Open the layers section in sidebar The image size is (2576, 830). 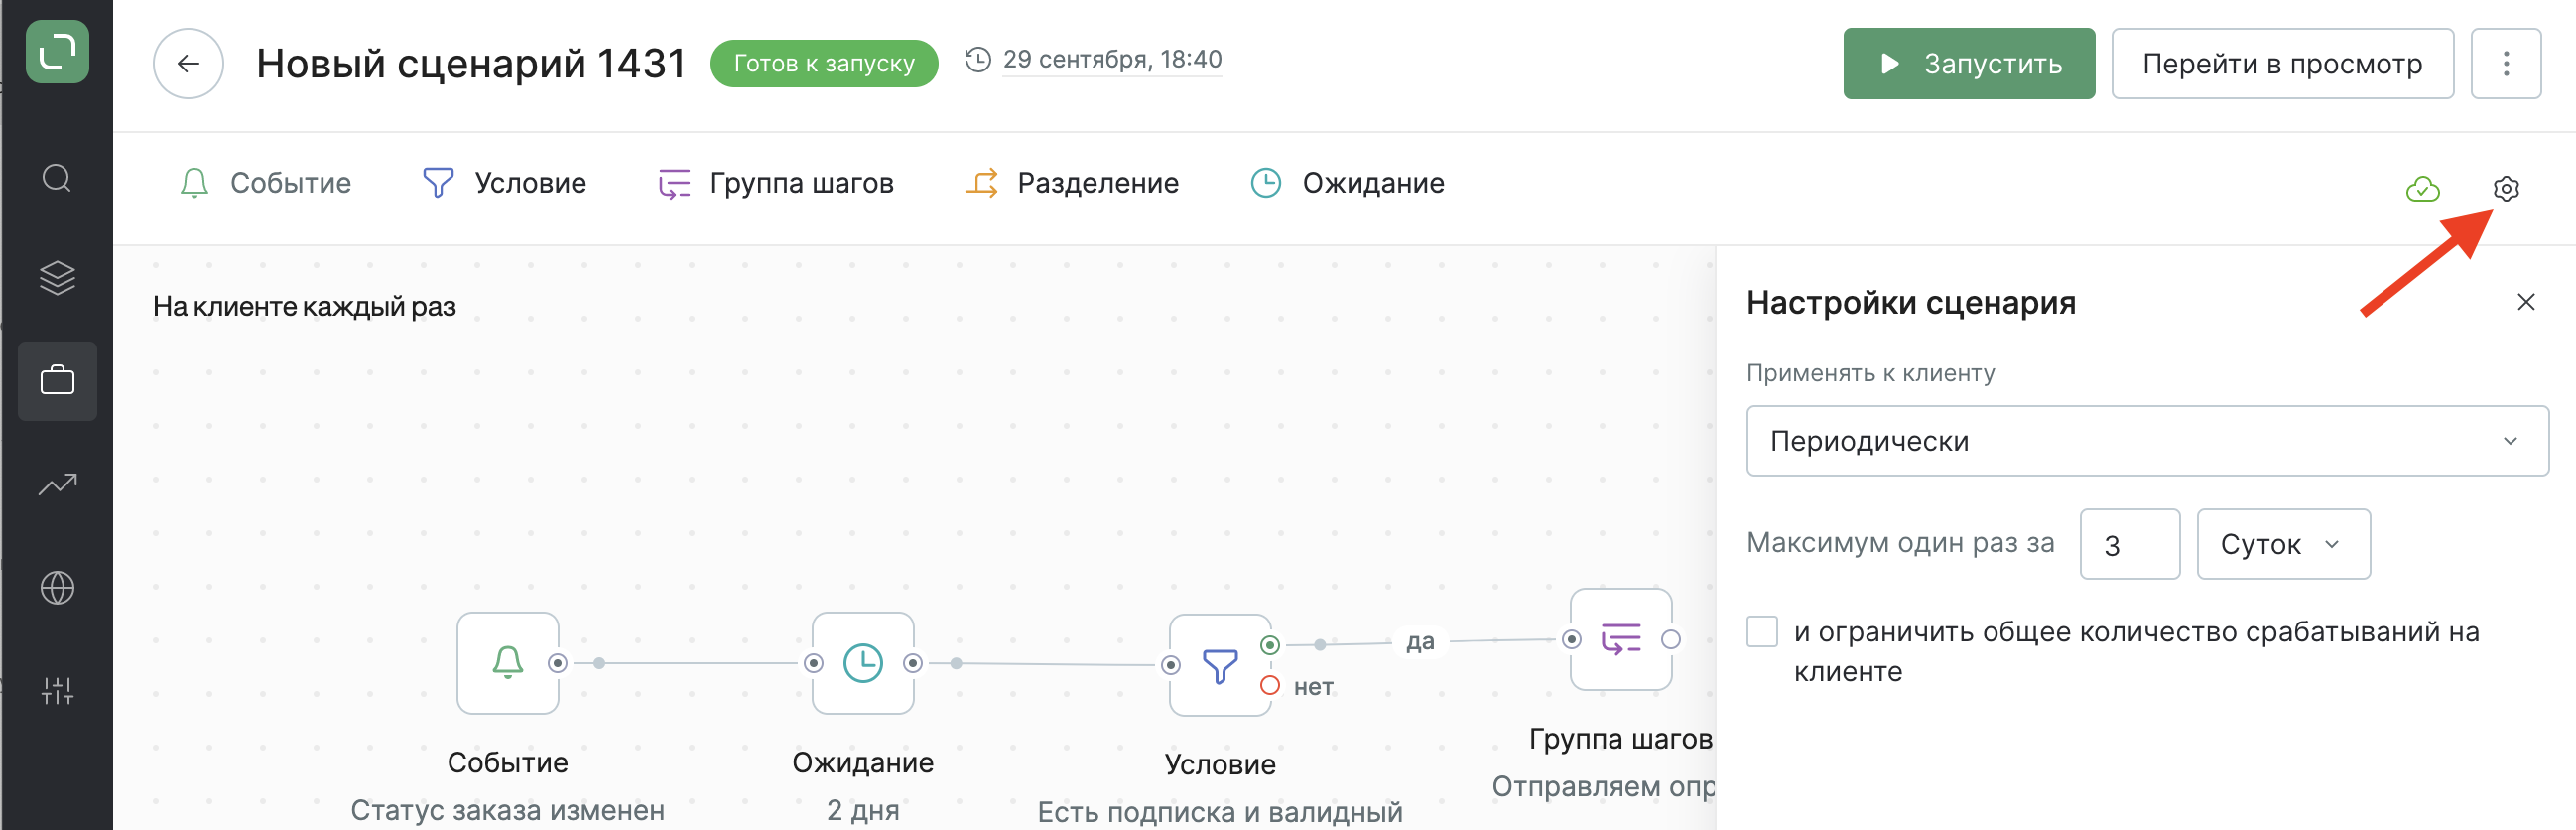point(57,278)
